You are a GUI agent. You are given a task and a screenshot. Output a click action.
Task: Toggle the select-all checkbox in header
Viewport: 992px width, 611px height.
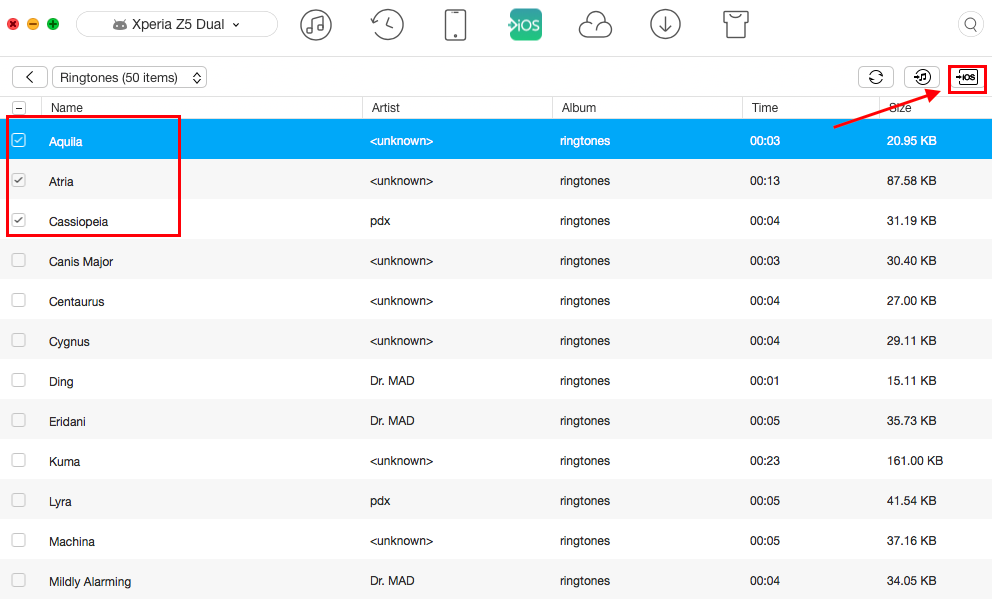click(x=19, y=108)
